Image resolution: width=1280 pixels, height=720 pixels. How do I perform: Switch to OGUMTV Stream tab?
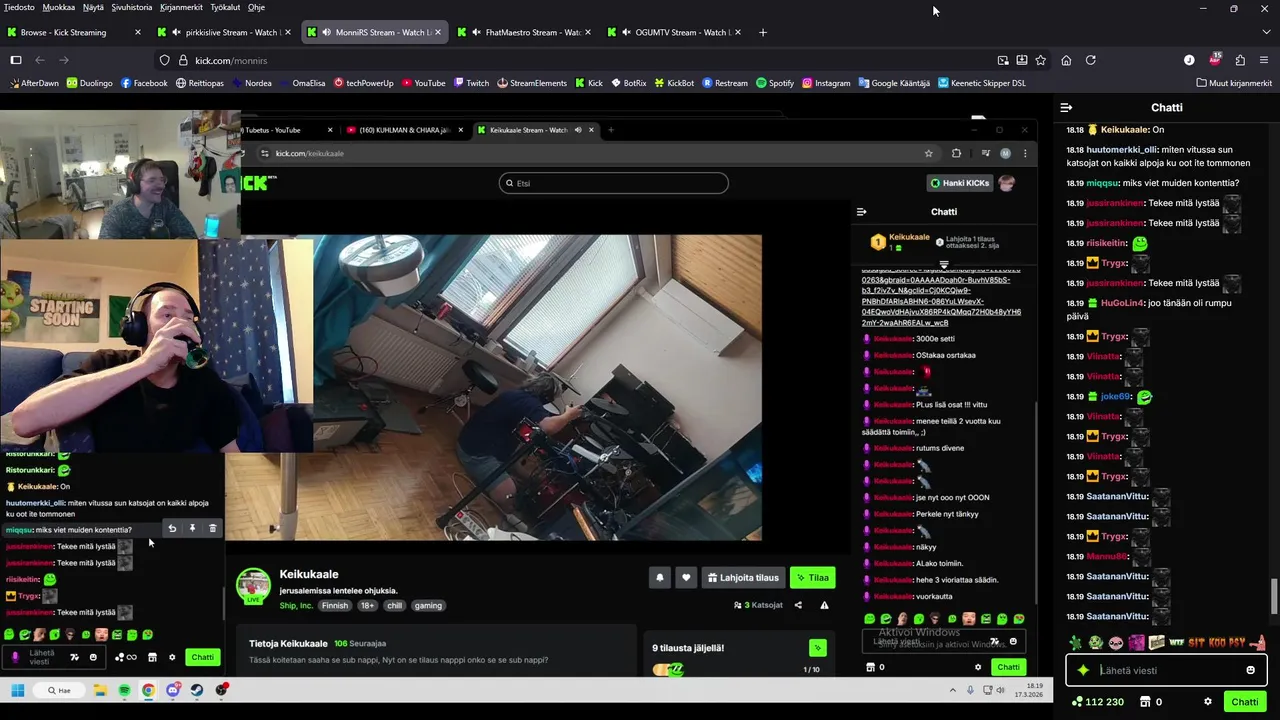pos(673,32)
